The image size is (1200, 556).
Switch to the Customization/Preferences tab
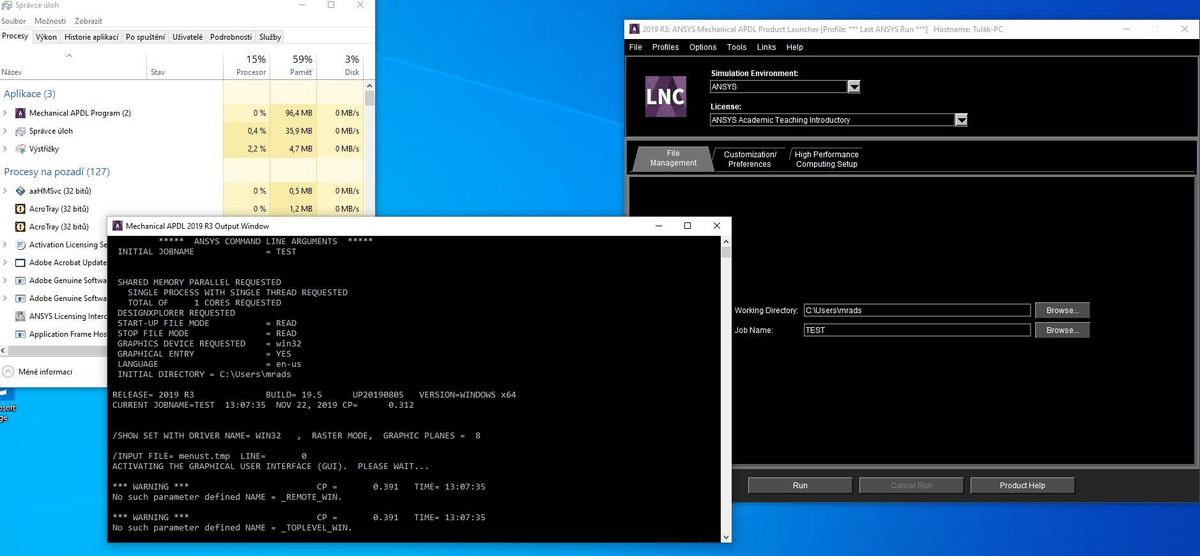coord(749,159)
